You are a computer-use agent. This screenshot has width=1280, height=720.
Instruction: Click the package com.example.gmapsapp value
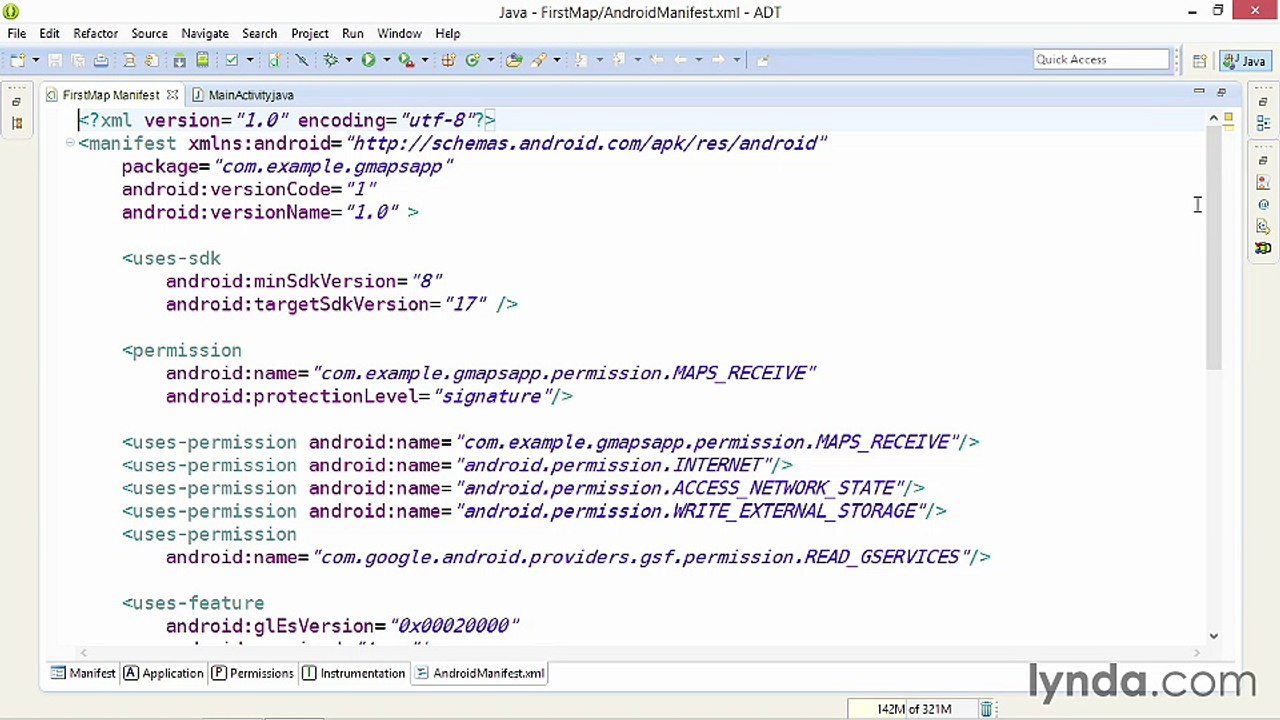333,166
